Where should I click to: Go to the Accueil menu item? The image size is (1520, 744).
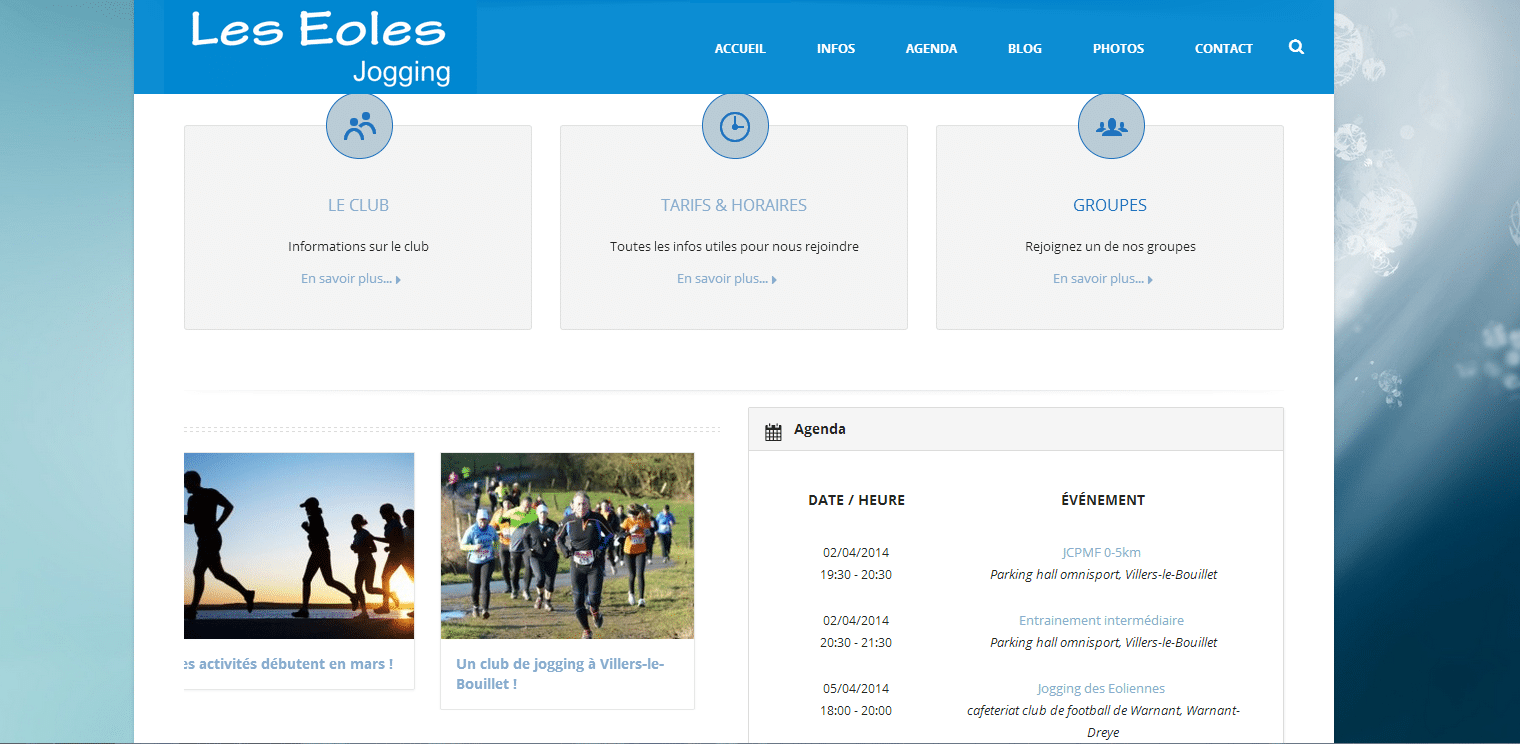pos(740,48)
